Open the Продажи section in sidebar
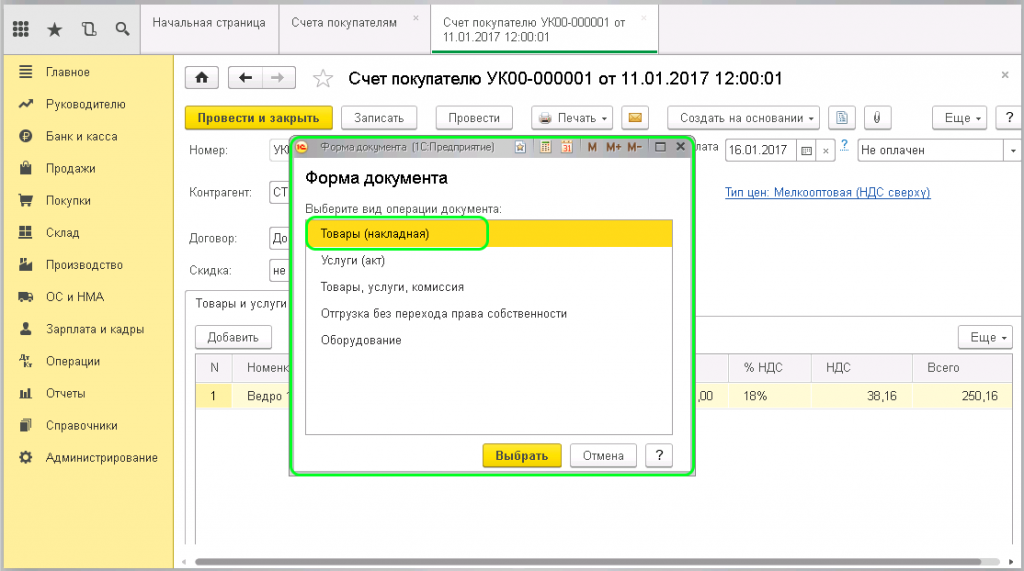 (x=70, y=168)
